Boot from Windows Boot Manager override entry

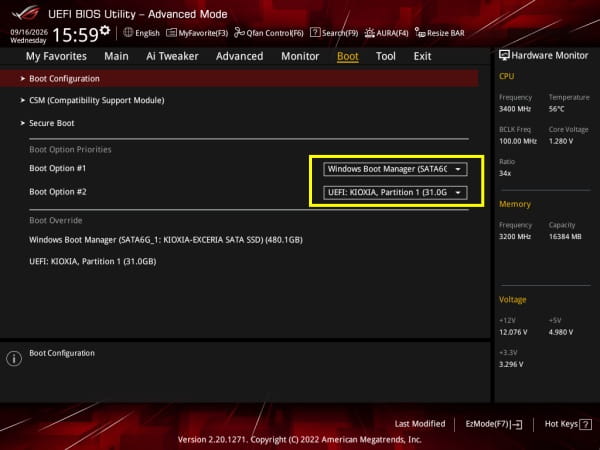tap(166, 240)
